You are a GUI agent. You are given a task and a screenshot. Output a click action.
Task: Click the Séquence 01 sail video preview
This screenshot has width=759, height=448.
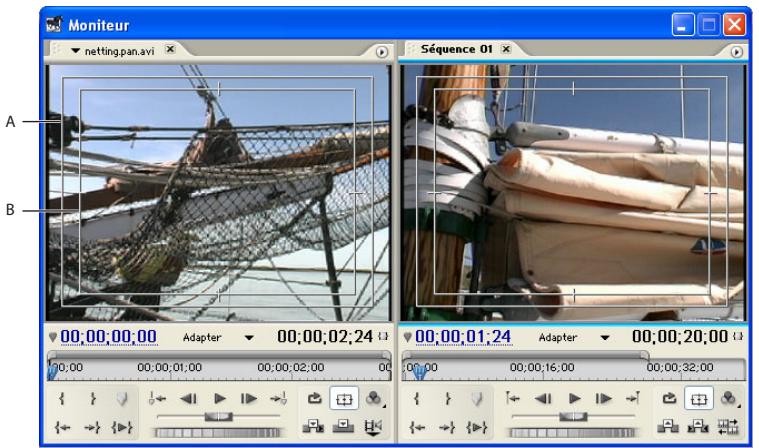pos(573,193)
